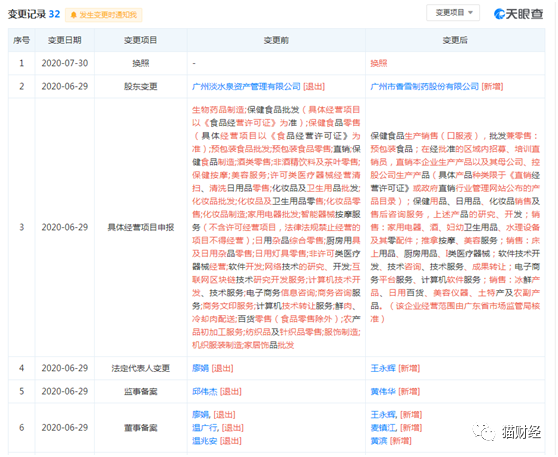Select the date in row 2 股东变更
Viewport: 558px width, 457px height.
pyautogui.click(x=65, y=86)
